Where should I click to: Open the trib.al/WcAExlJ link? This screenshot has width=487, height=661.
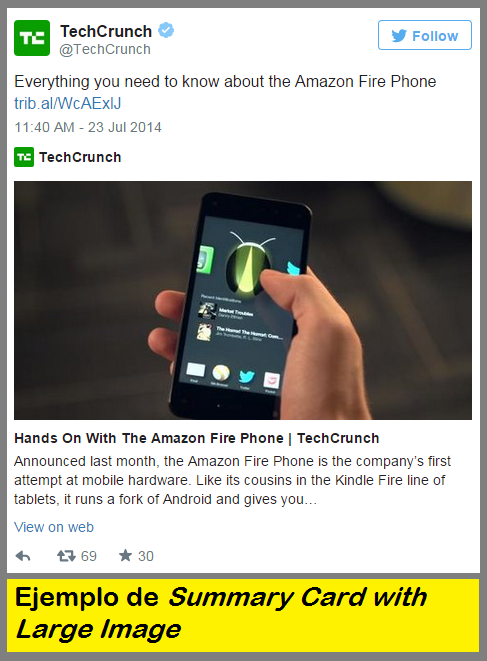click(x=67, y=103)
